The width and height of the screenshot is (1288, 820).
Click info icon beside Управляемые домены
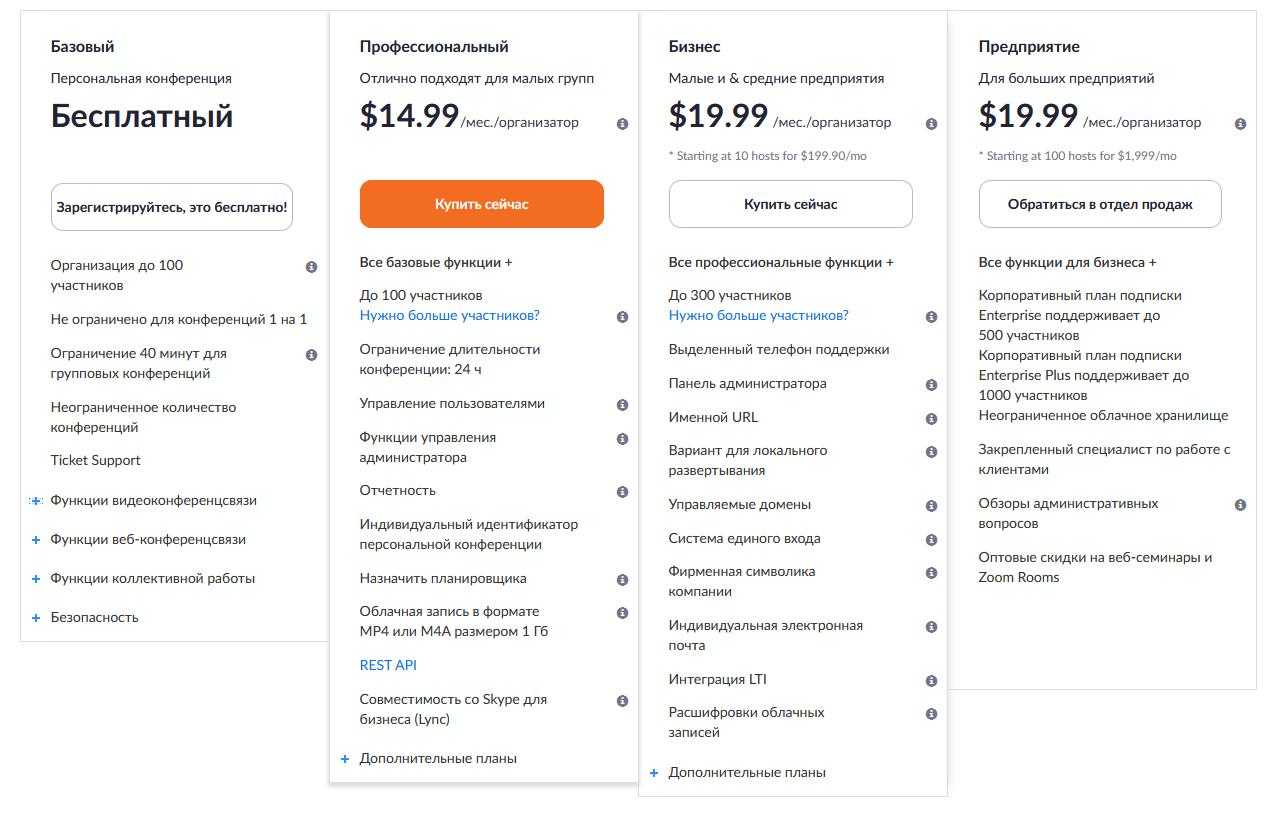[931, 506]
